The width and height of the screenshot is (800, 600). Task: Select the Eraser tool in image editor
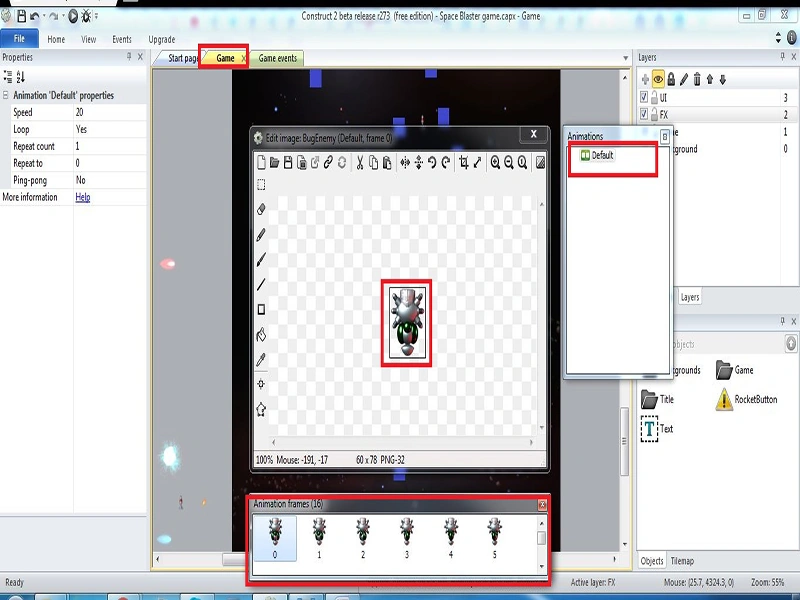tap(261, 209)
